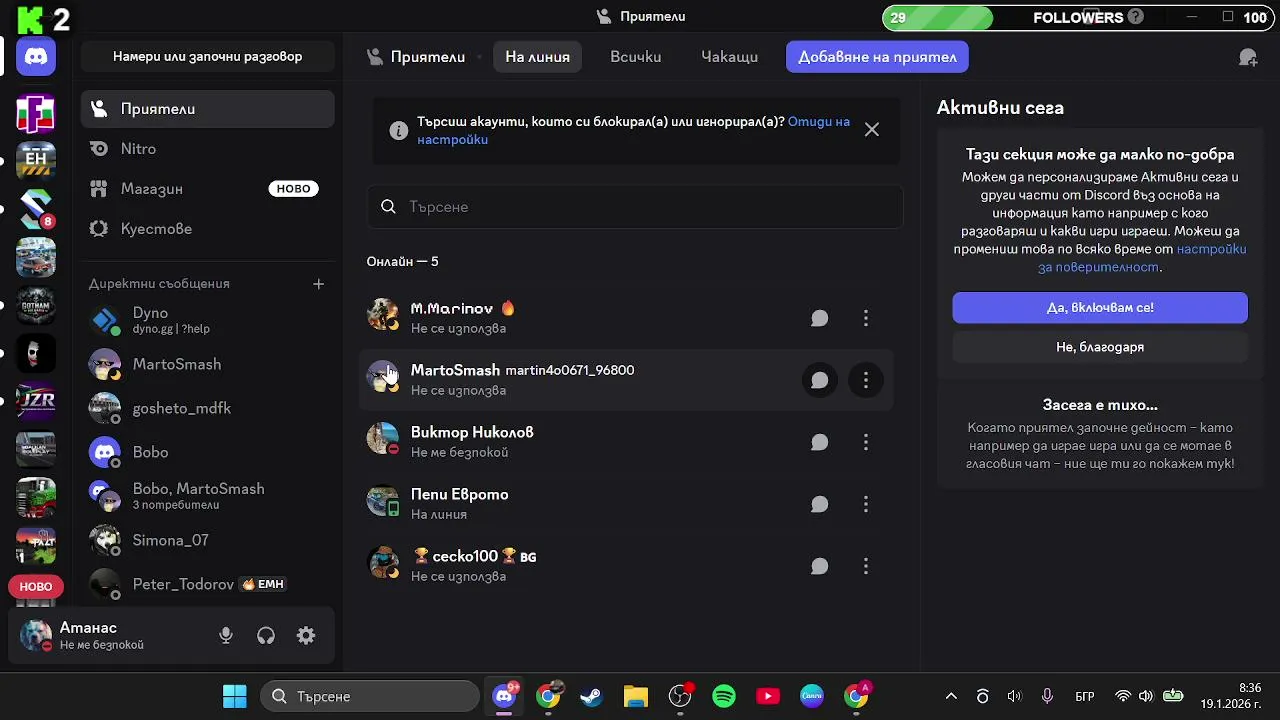
Task: Open MartoSmash direct message in sidebar
Action: click(x=208, y=364)
